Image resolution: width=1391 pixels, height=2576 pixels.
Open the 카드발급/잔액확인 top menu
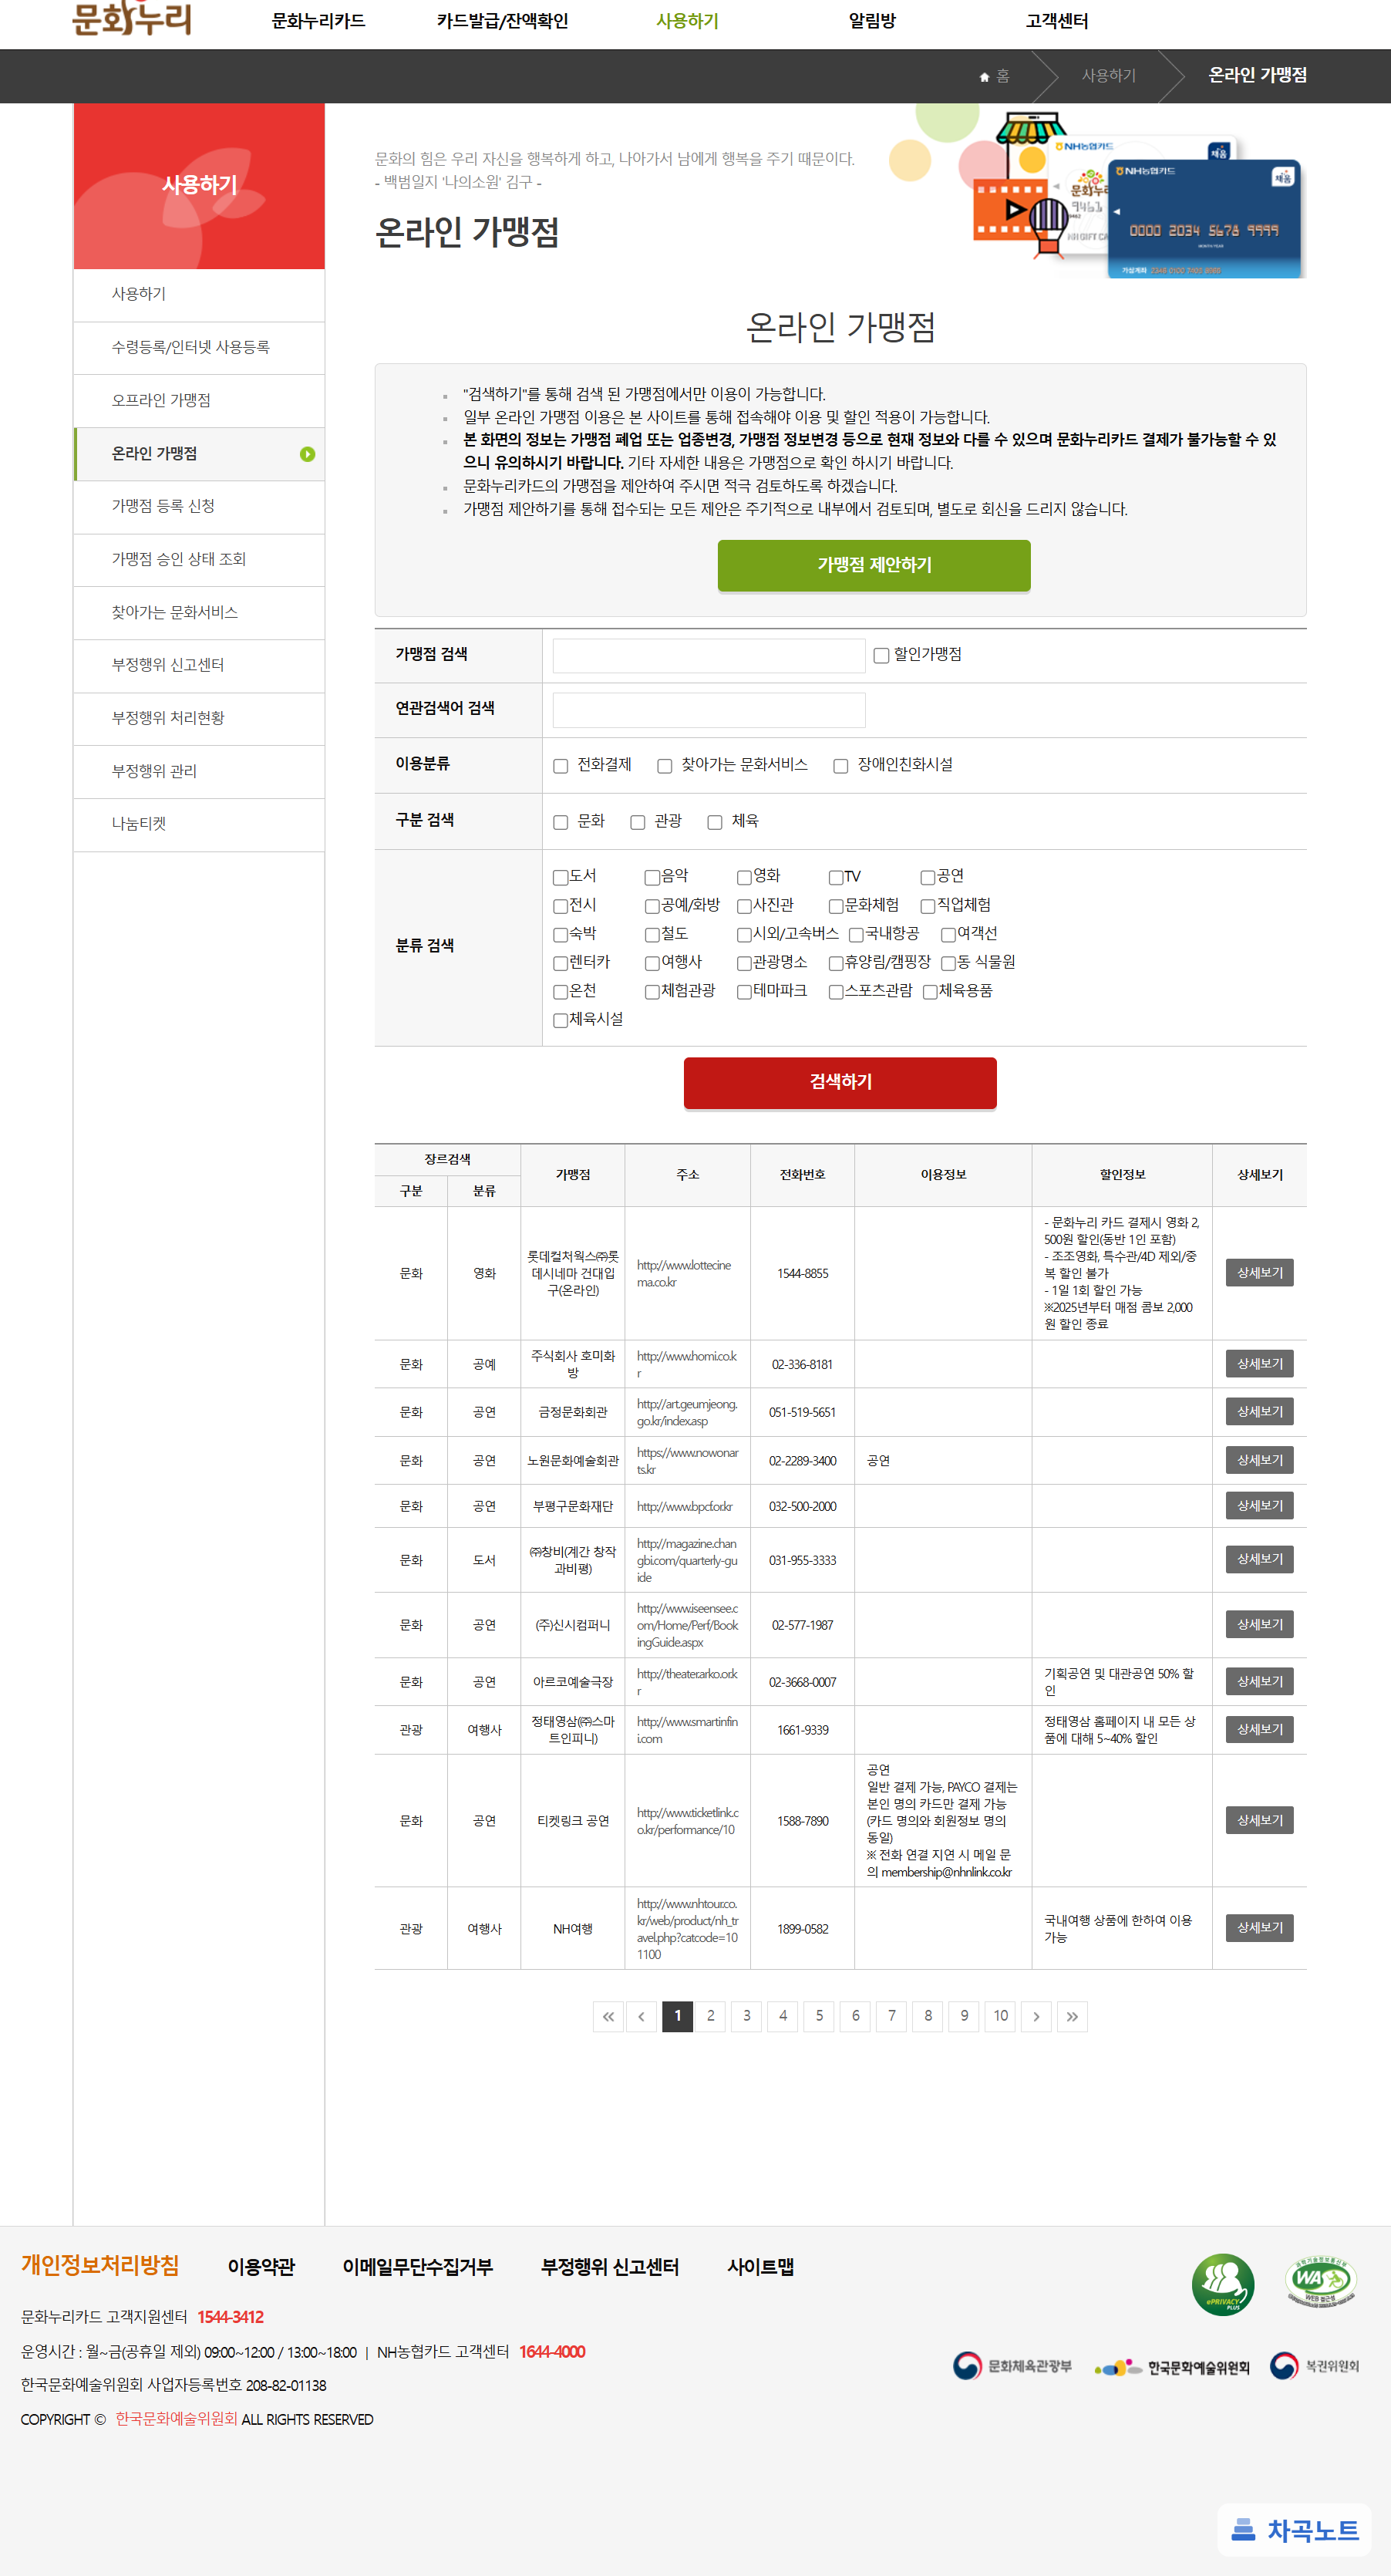[x=502, y=21]
